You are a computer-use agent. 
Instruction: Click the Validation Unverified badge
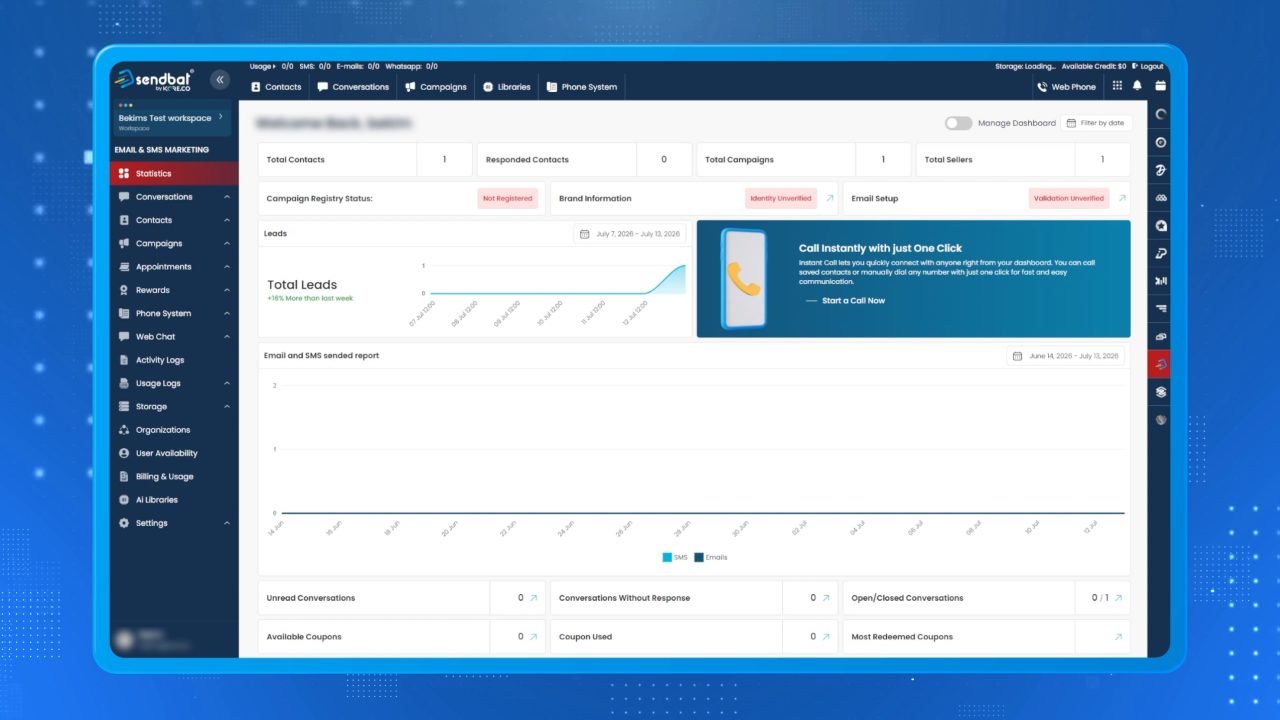coord(1069,198)
